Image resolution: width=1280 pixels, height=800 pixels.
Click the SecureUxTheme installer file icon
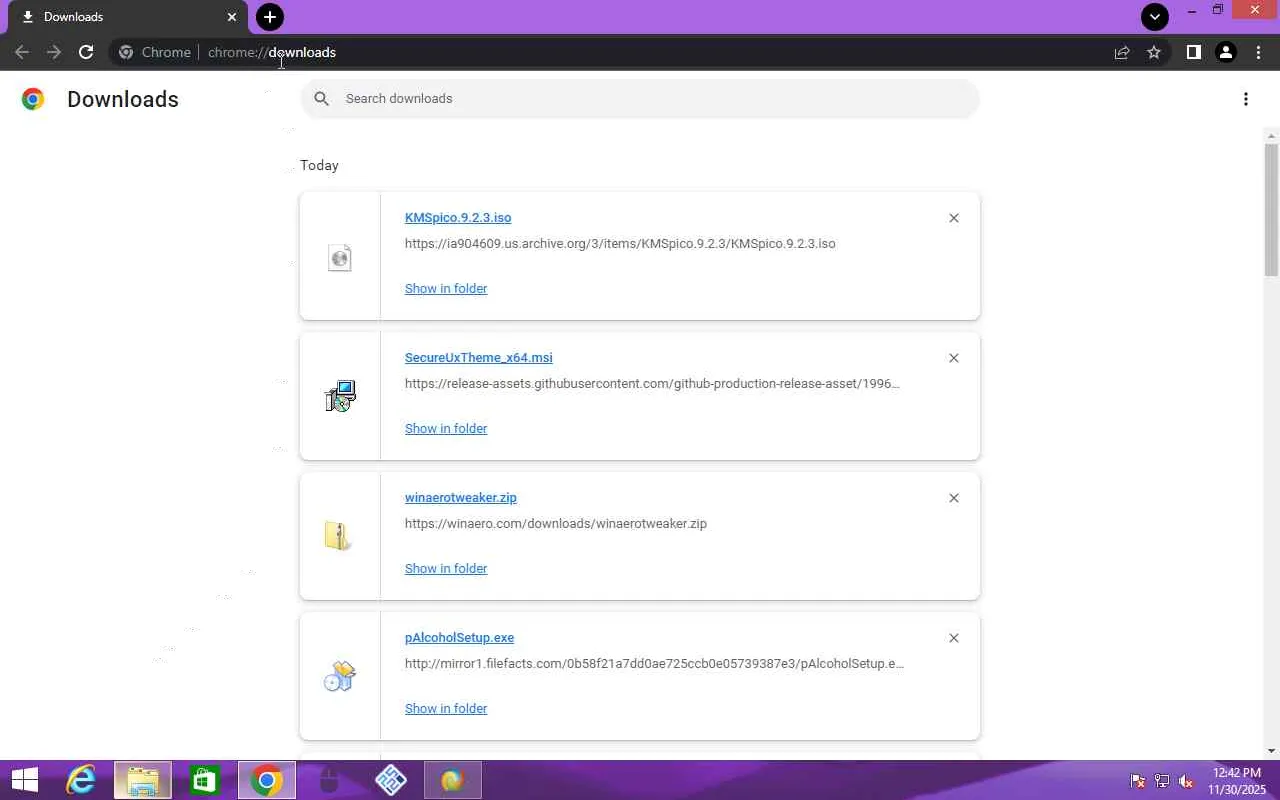pyautogui.click(x=340, y=396)
